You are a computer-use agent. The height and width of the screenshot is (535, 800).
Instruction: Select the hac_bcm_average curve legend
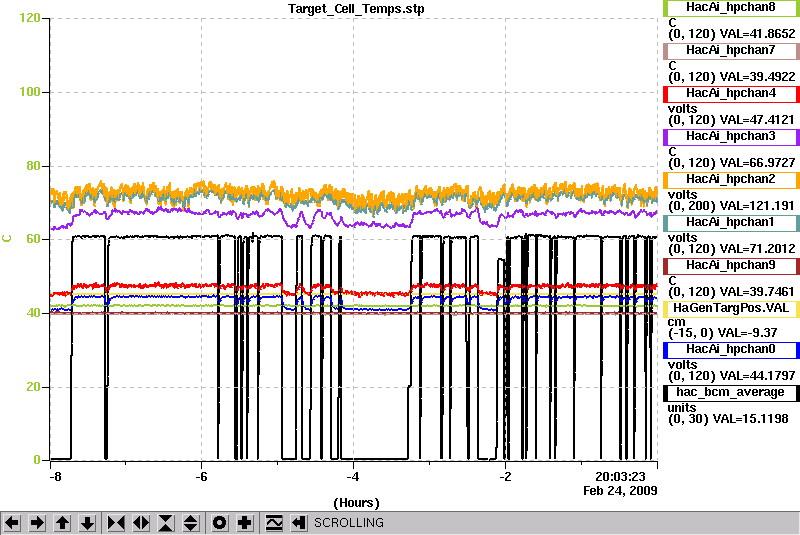(731, 393)
